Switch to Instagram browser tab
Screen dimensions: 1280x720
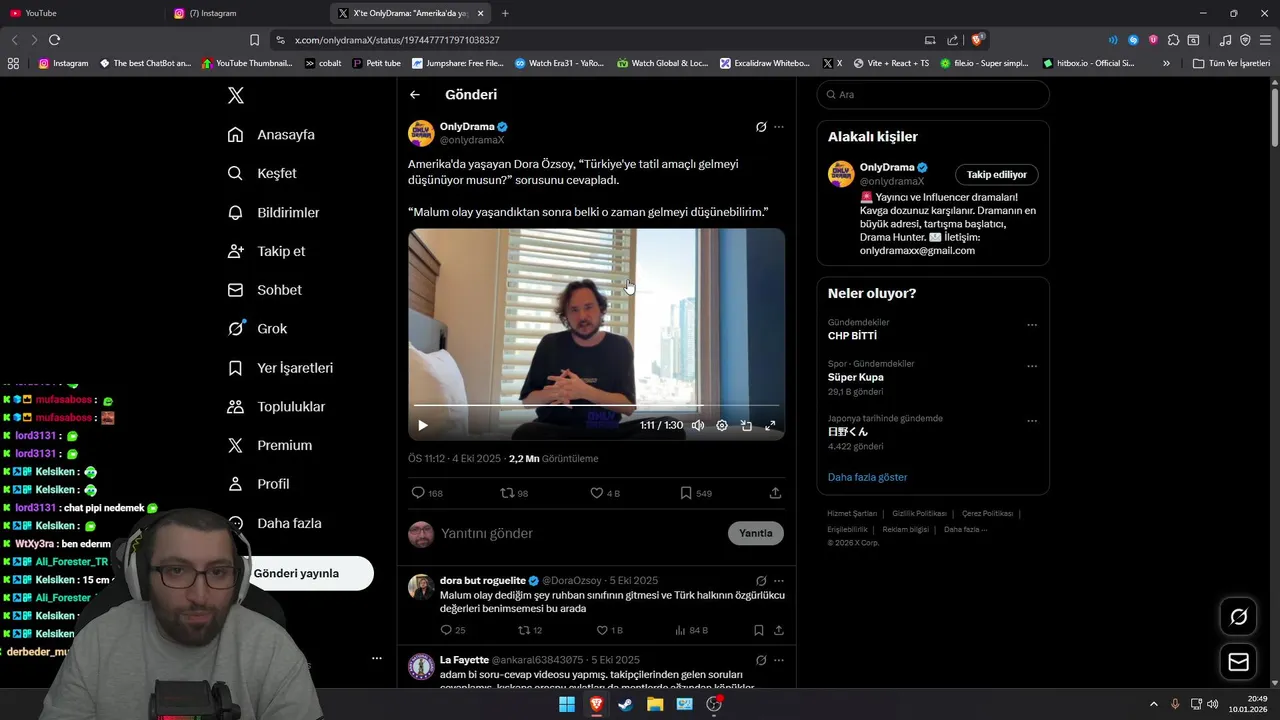click(x=245, y=13)
